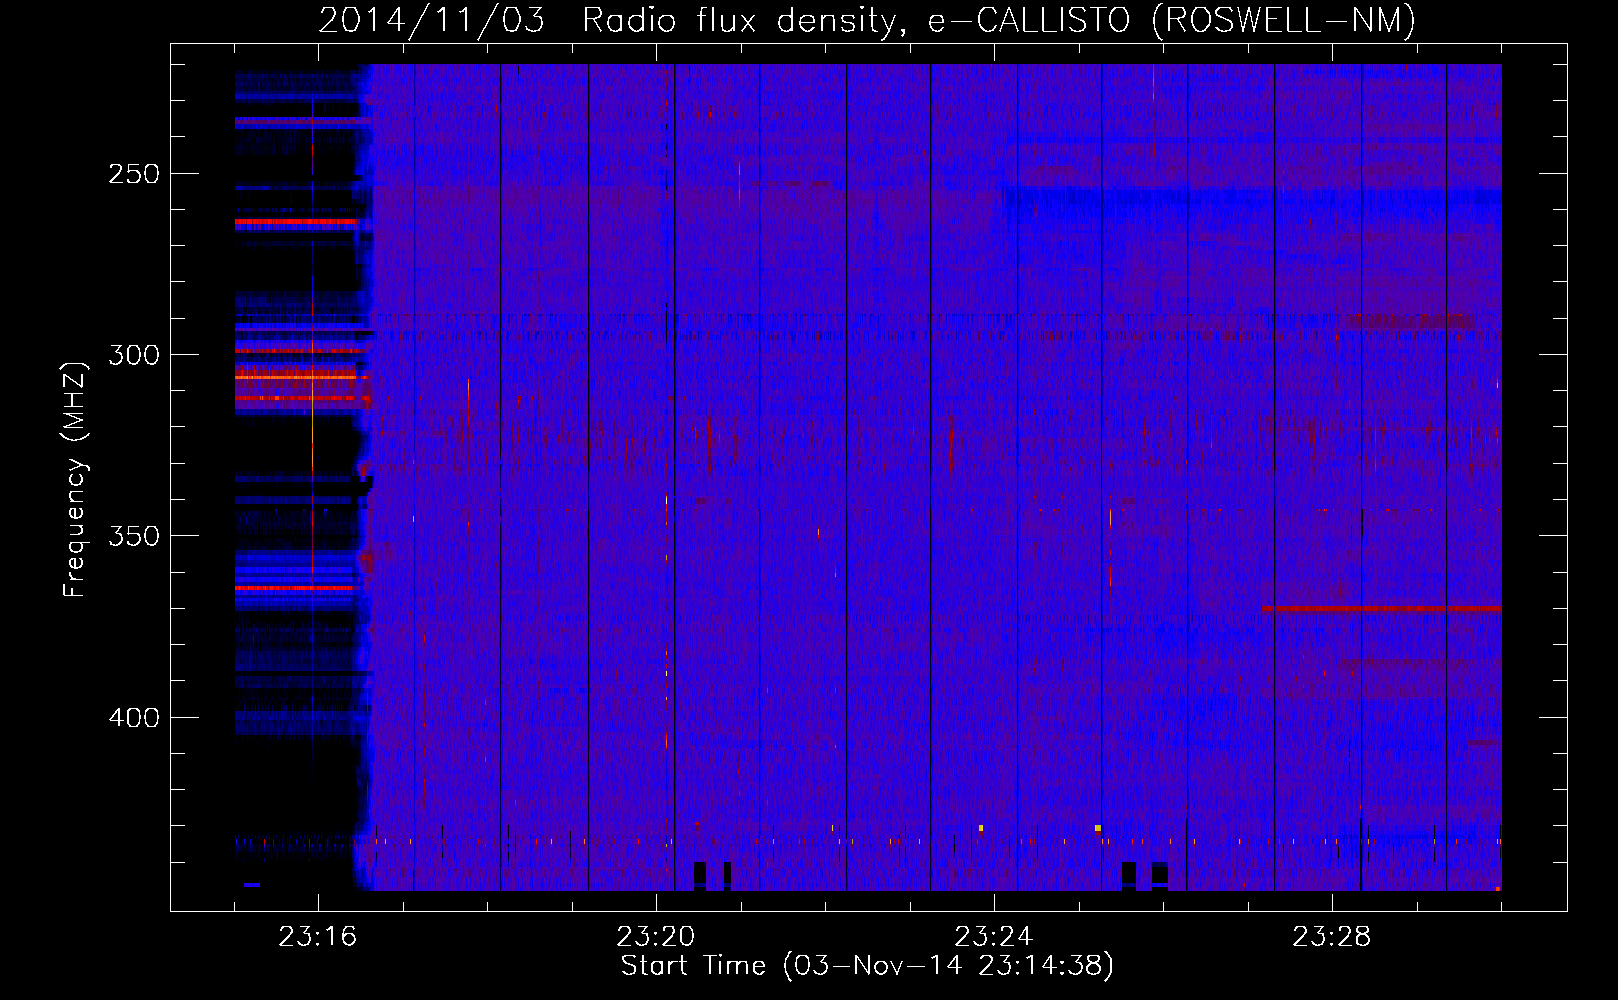Click the 300 frequency tick label
The height and width of the screenshot is (1000, 1618).
(134, 355)
